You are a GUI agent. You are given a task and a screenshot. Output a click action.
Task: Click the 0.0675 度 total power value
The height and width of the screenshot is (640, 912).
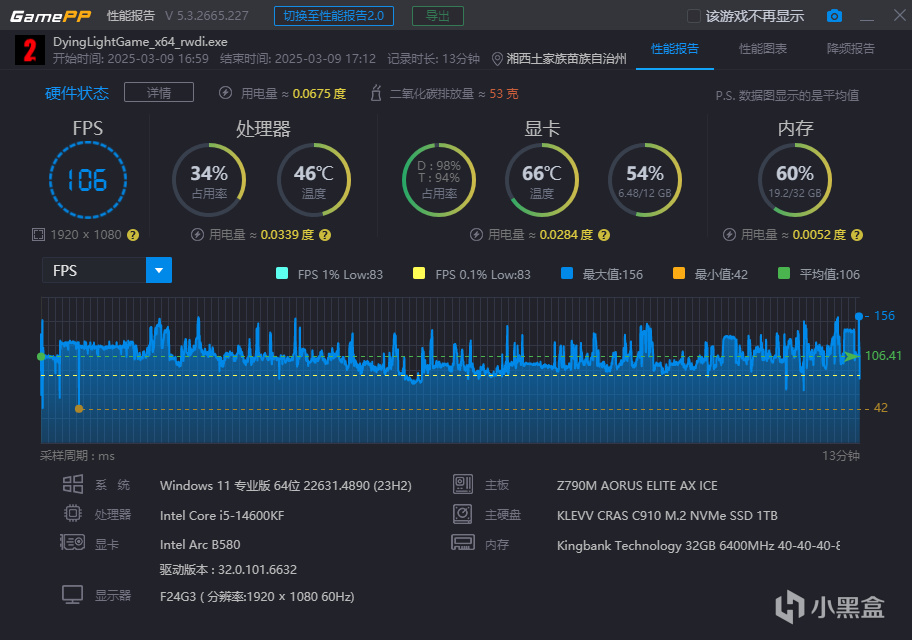pos(319,94)
